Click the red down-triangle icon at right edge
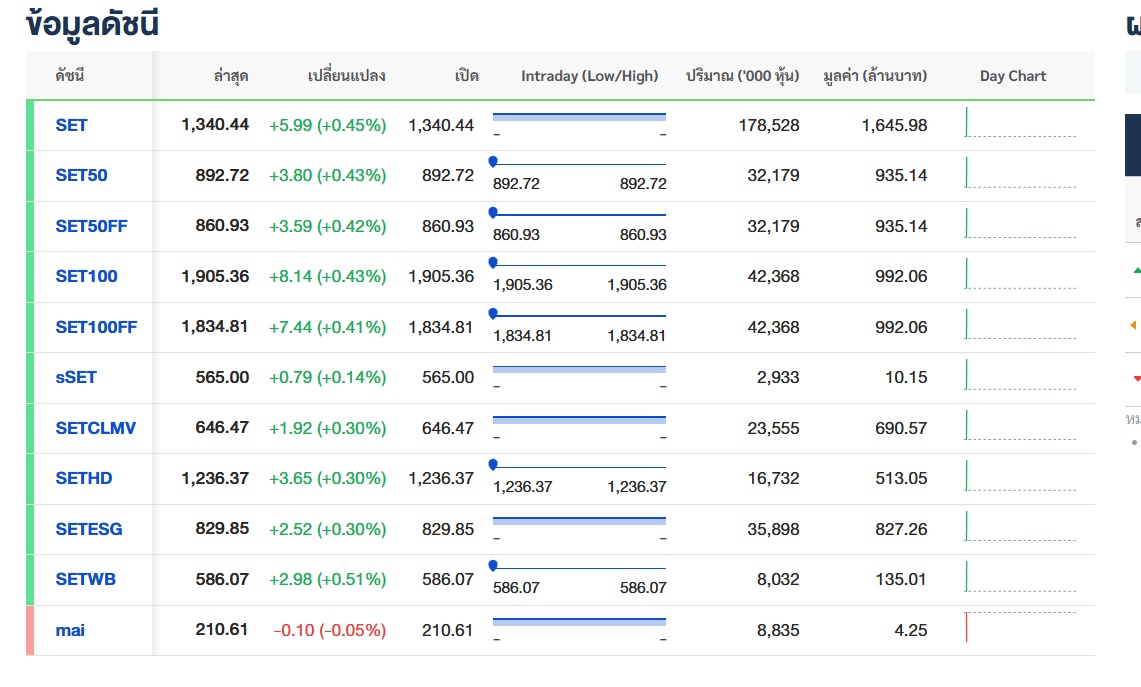 pyautogui.click(x=1136, y=378)
